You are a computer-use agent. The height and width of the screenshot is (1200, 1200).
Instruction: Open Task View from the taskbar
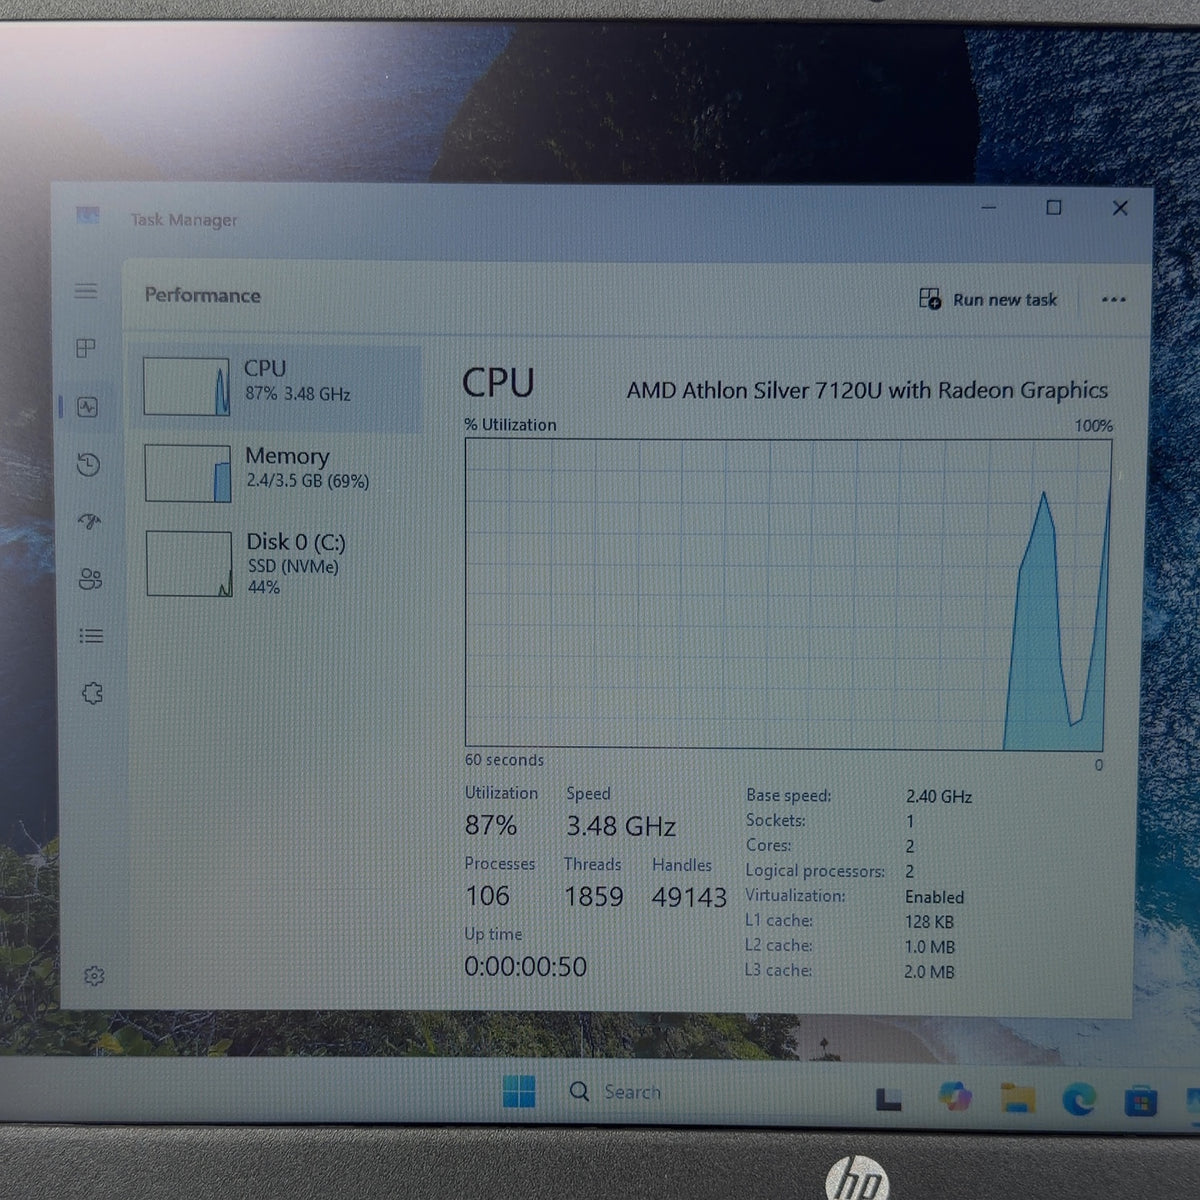tap(888, 1100)
